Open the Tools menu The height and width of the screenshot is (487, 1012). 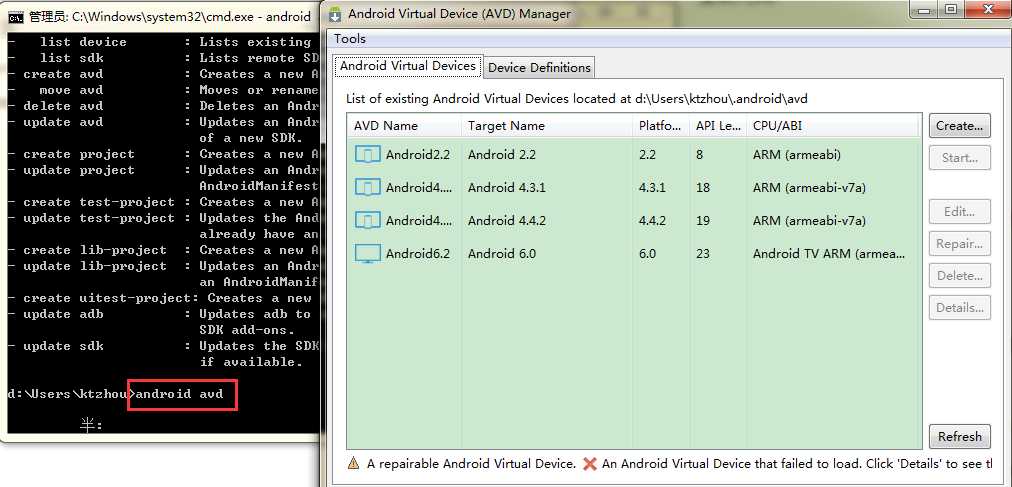(350, 39)
